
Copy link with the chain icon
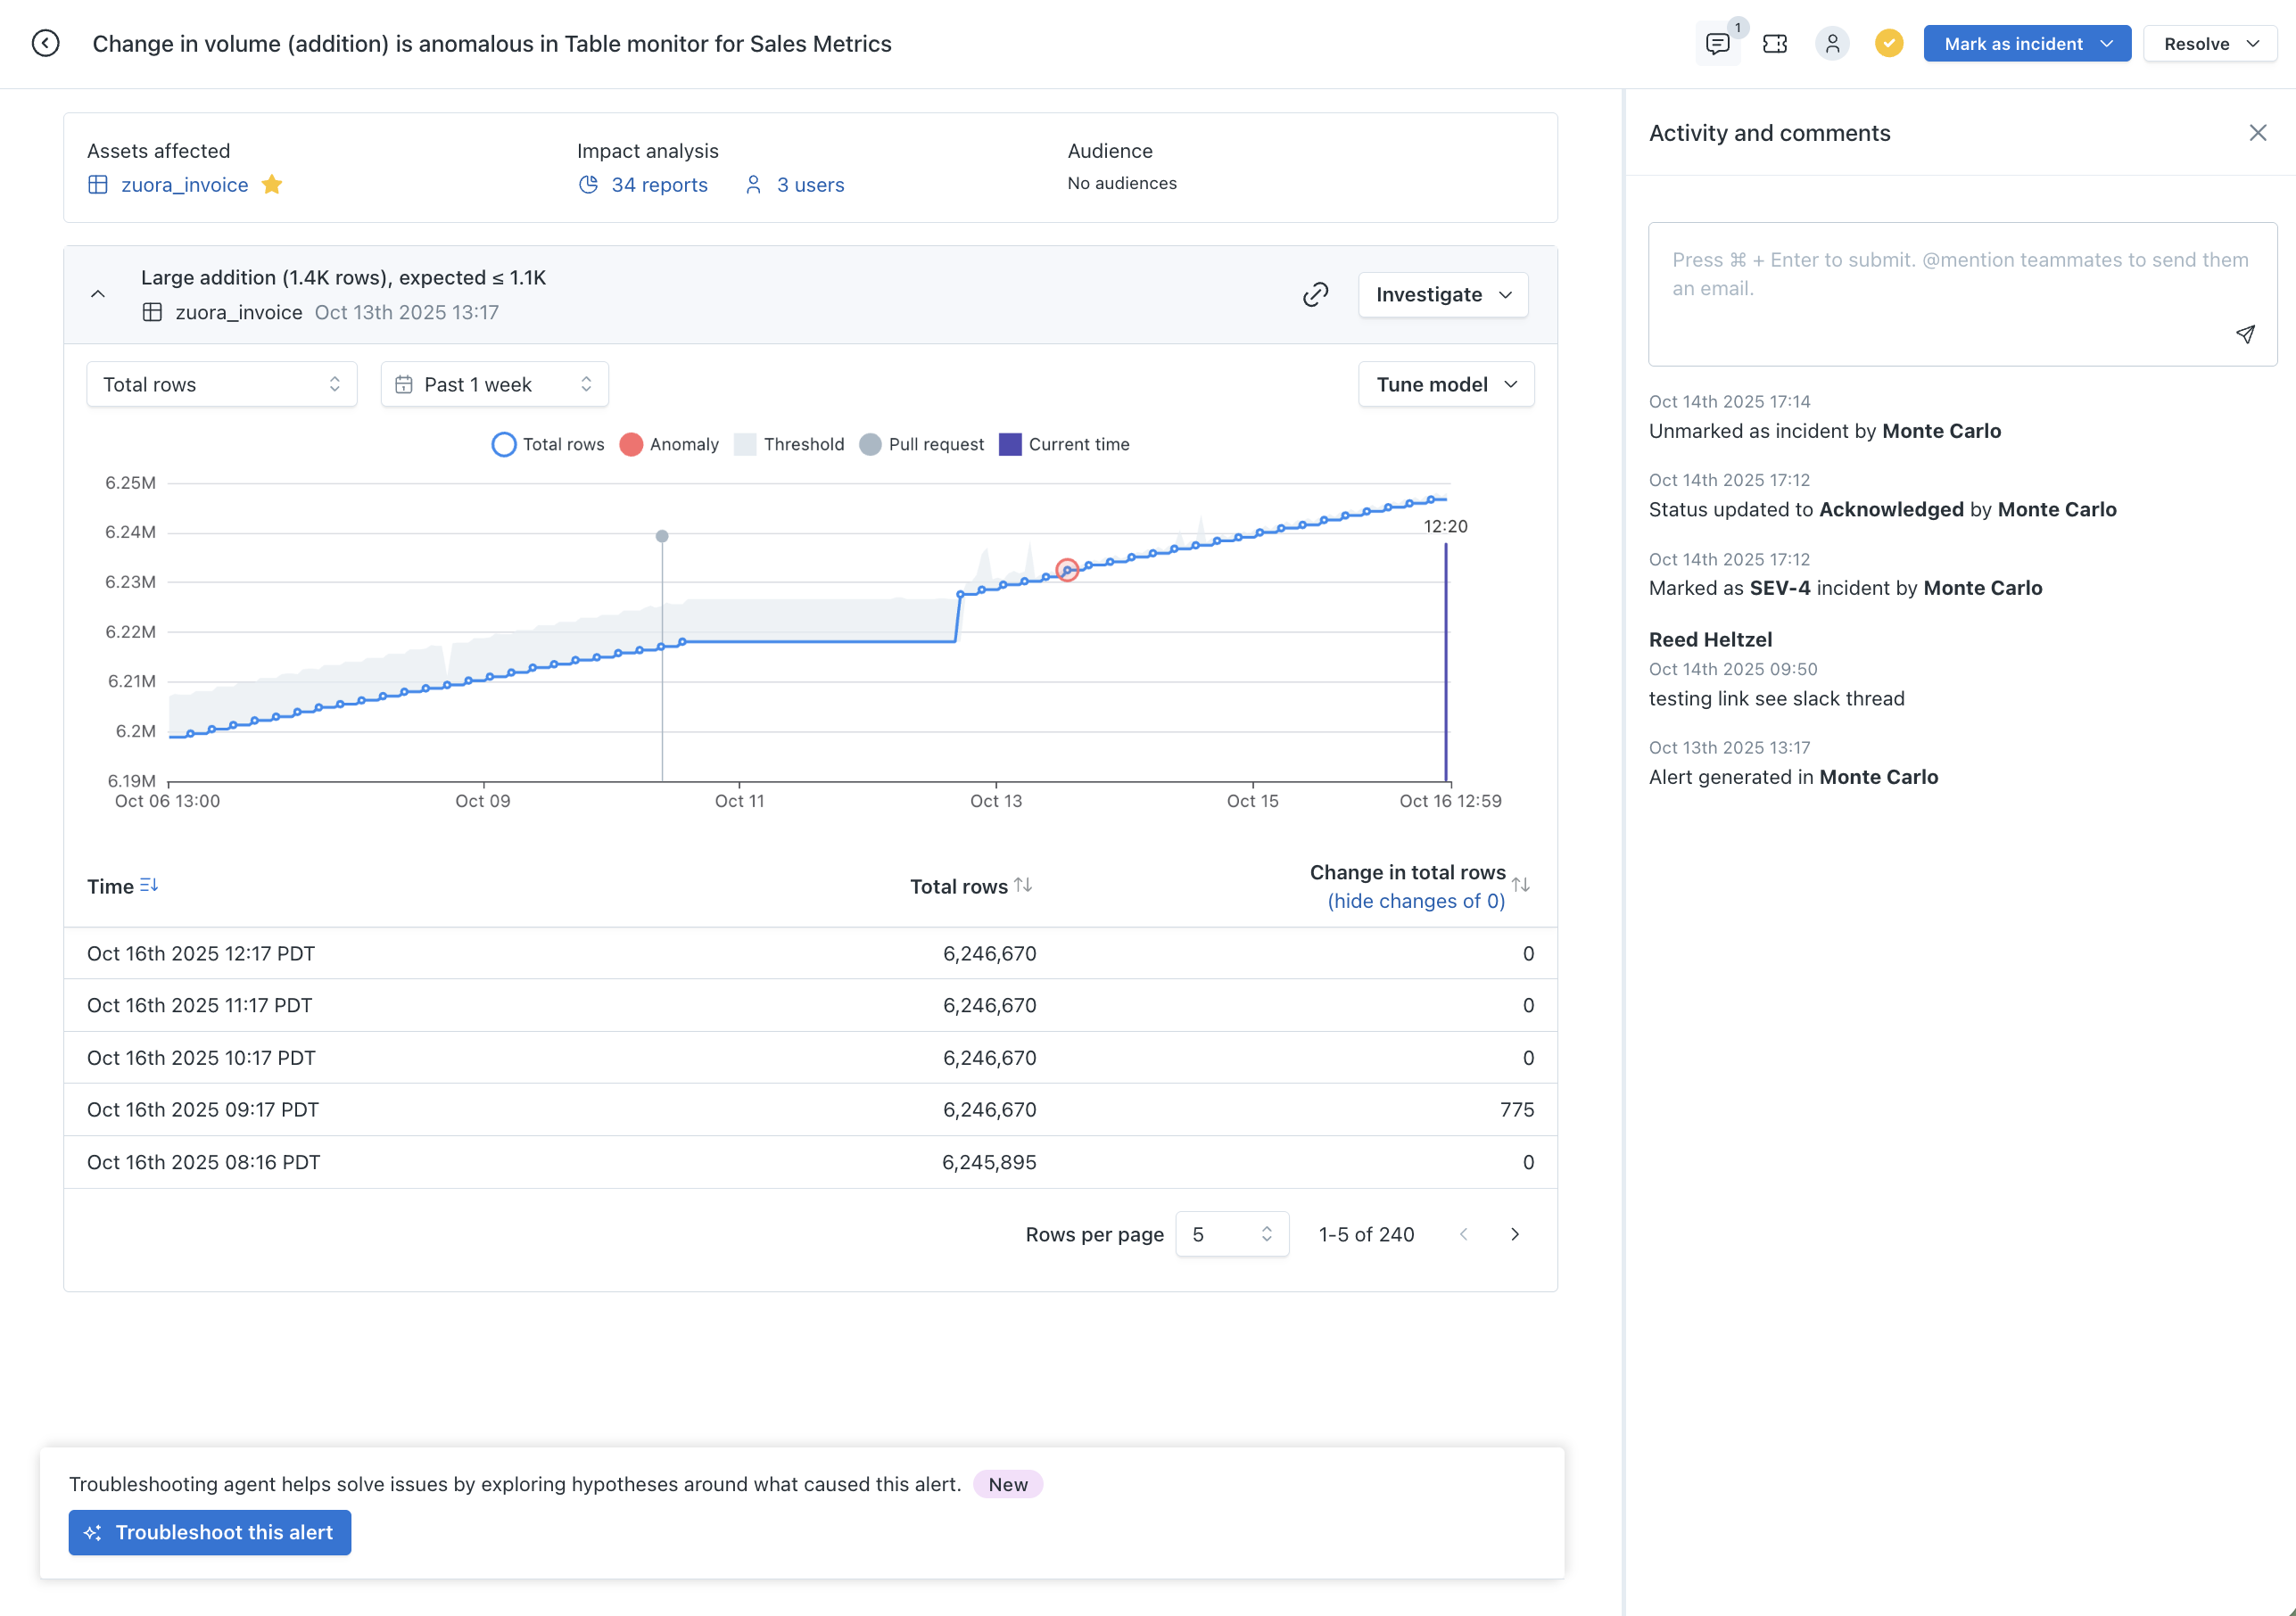click(x=1315, y=294)
